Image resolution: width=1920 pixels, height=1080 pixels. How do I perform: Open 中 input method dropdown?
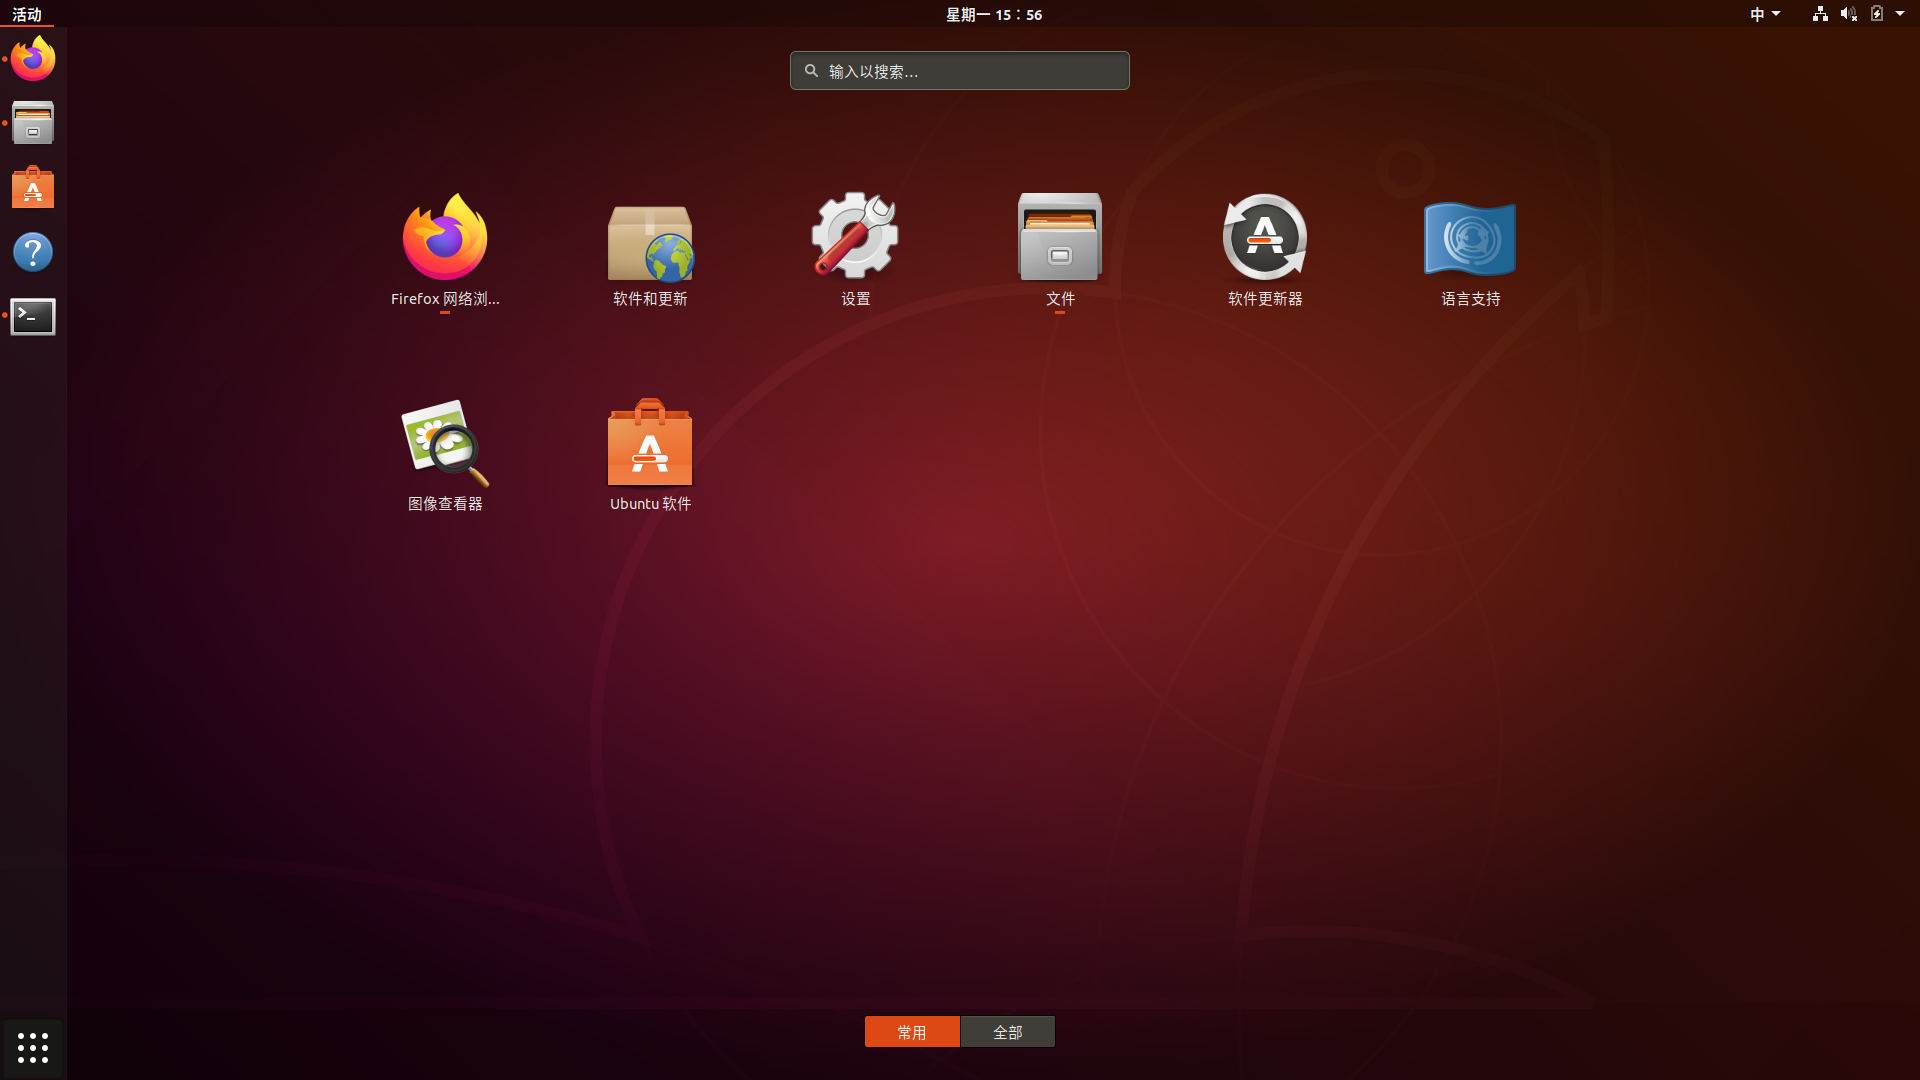(1765, 14)
